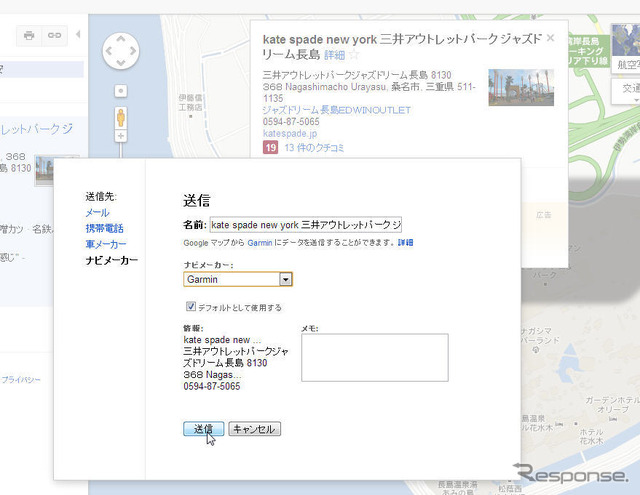Open the palm tree place photo thumbnail

521,87
